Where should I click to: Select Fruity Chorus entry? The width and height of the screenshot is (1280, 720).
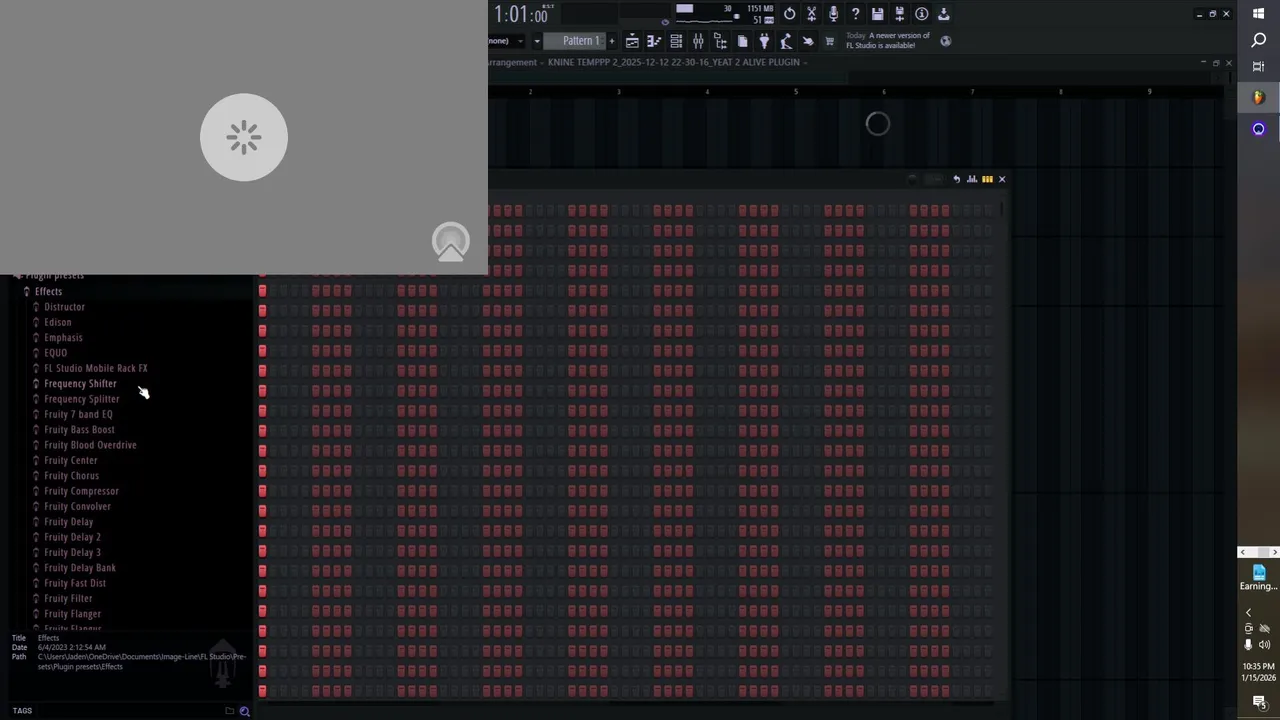pyautogui.click(x=71, y=476)
